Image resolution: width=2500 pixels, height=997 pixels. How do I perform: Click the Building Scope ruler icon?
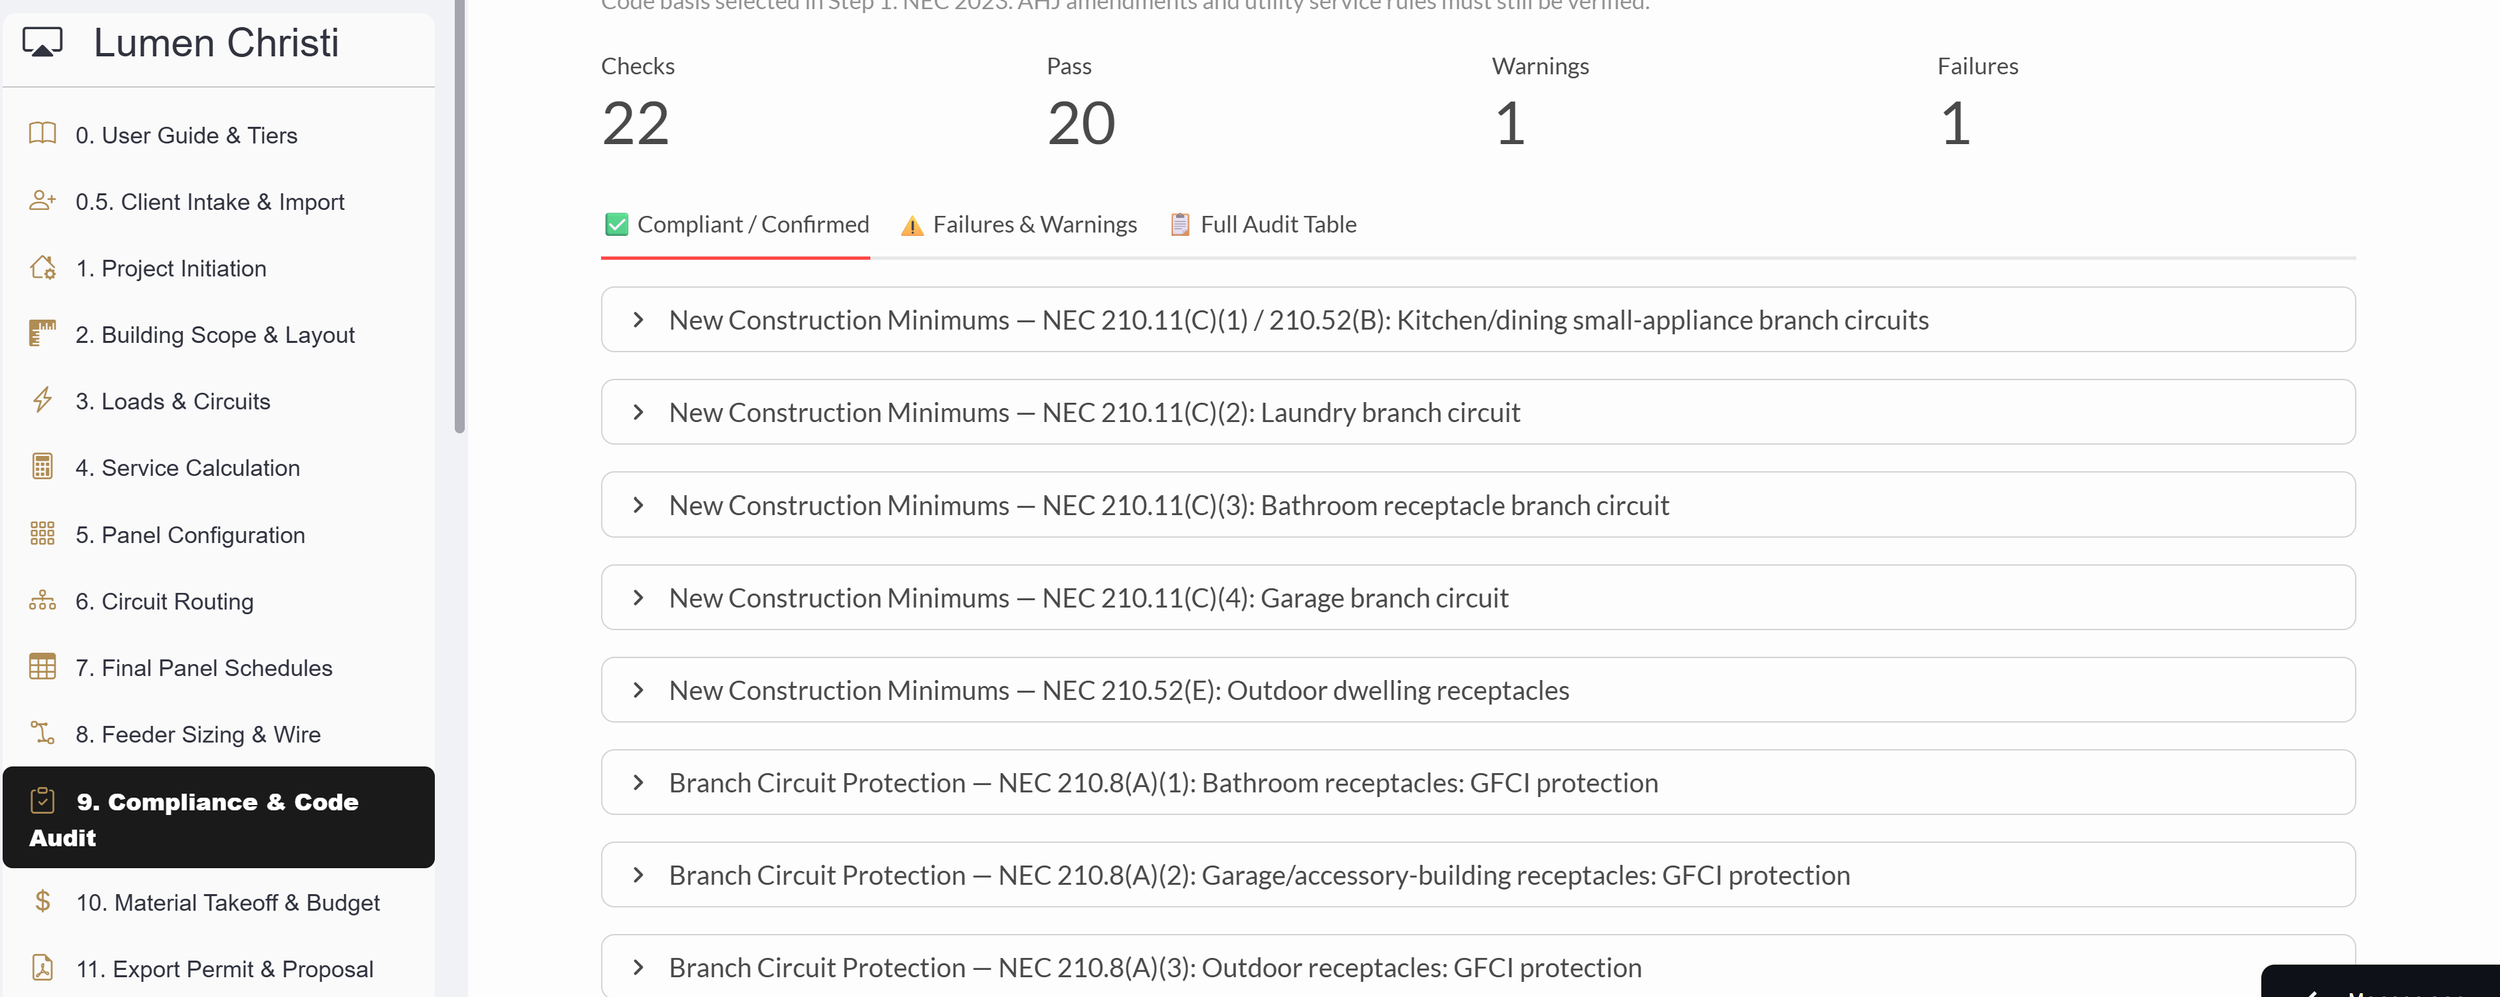point(42,334)
